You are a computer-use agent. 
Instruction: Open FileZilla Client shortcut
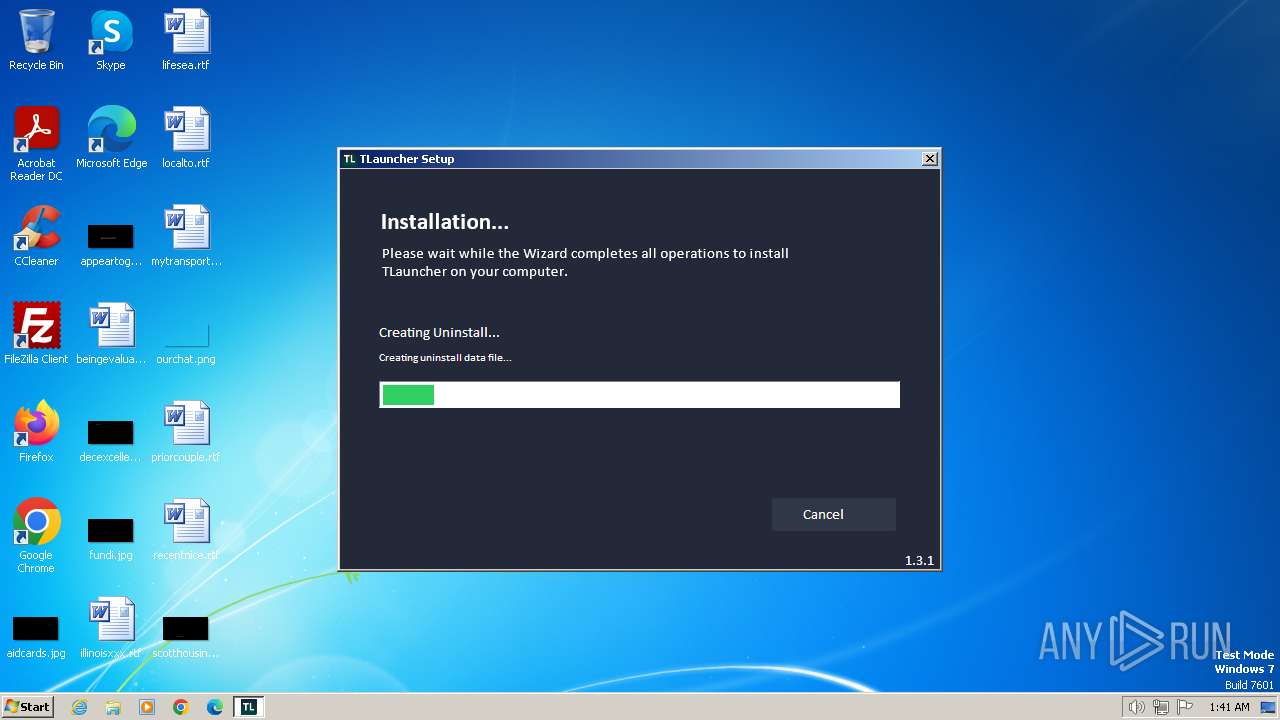point(36,334)
